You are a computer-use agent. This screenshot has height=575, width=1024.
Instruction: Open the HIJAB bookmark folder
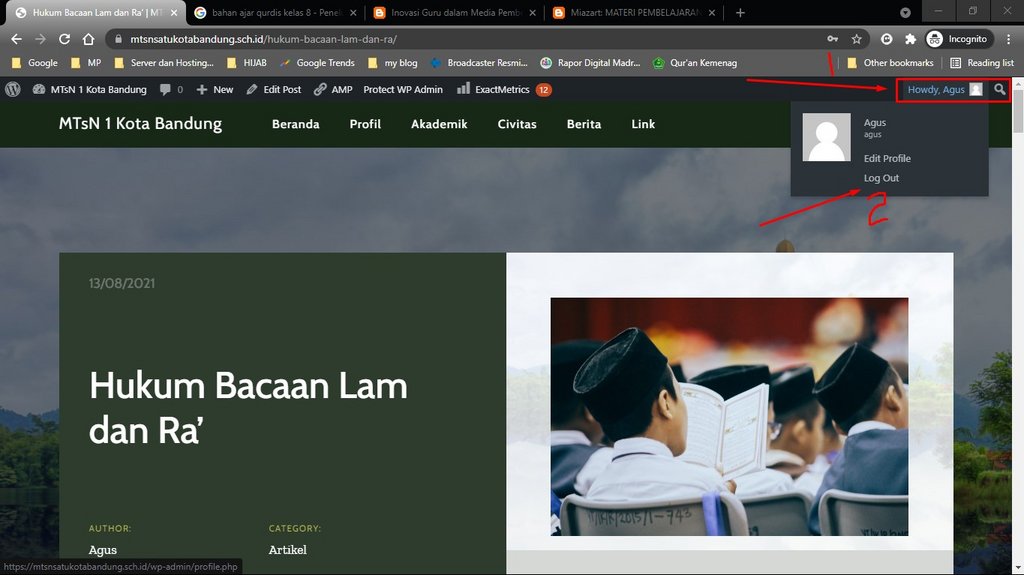247,63
